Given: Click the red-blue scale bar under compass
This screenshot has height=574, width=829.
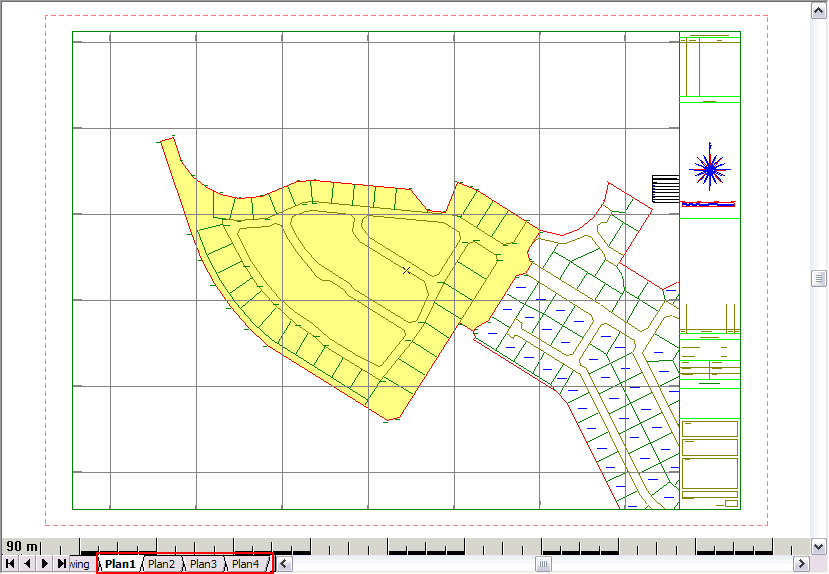Looking at the screenshot, I should 708,204.
